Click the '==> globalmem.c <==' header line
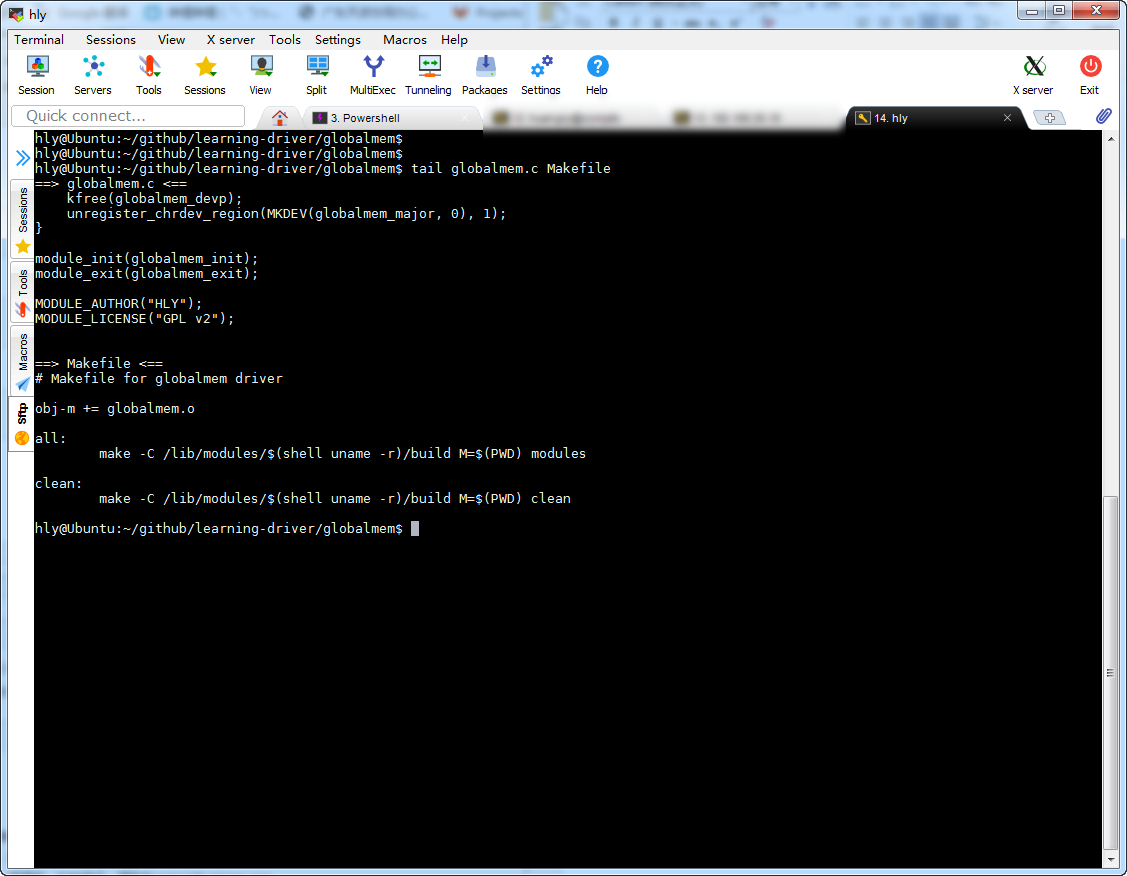Viewport: 1127px width, 876px height. (111, 183)
